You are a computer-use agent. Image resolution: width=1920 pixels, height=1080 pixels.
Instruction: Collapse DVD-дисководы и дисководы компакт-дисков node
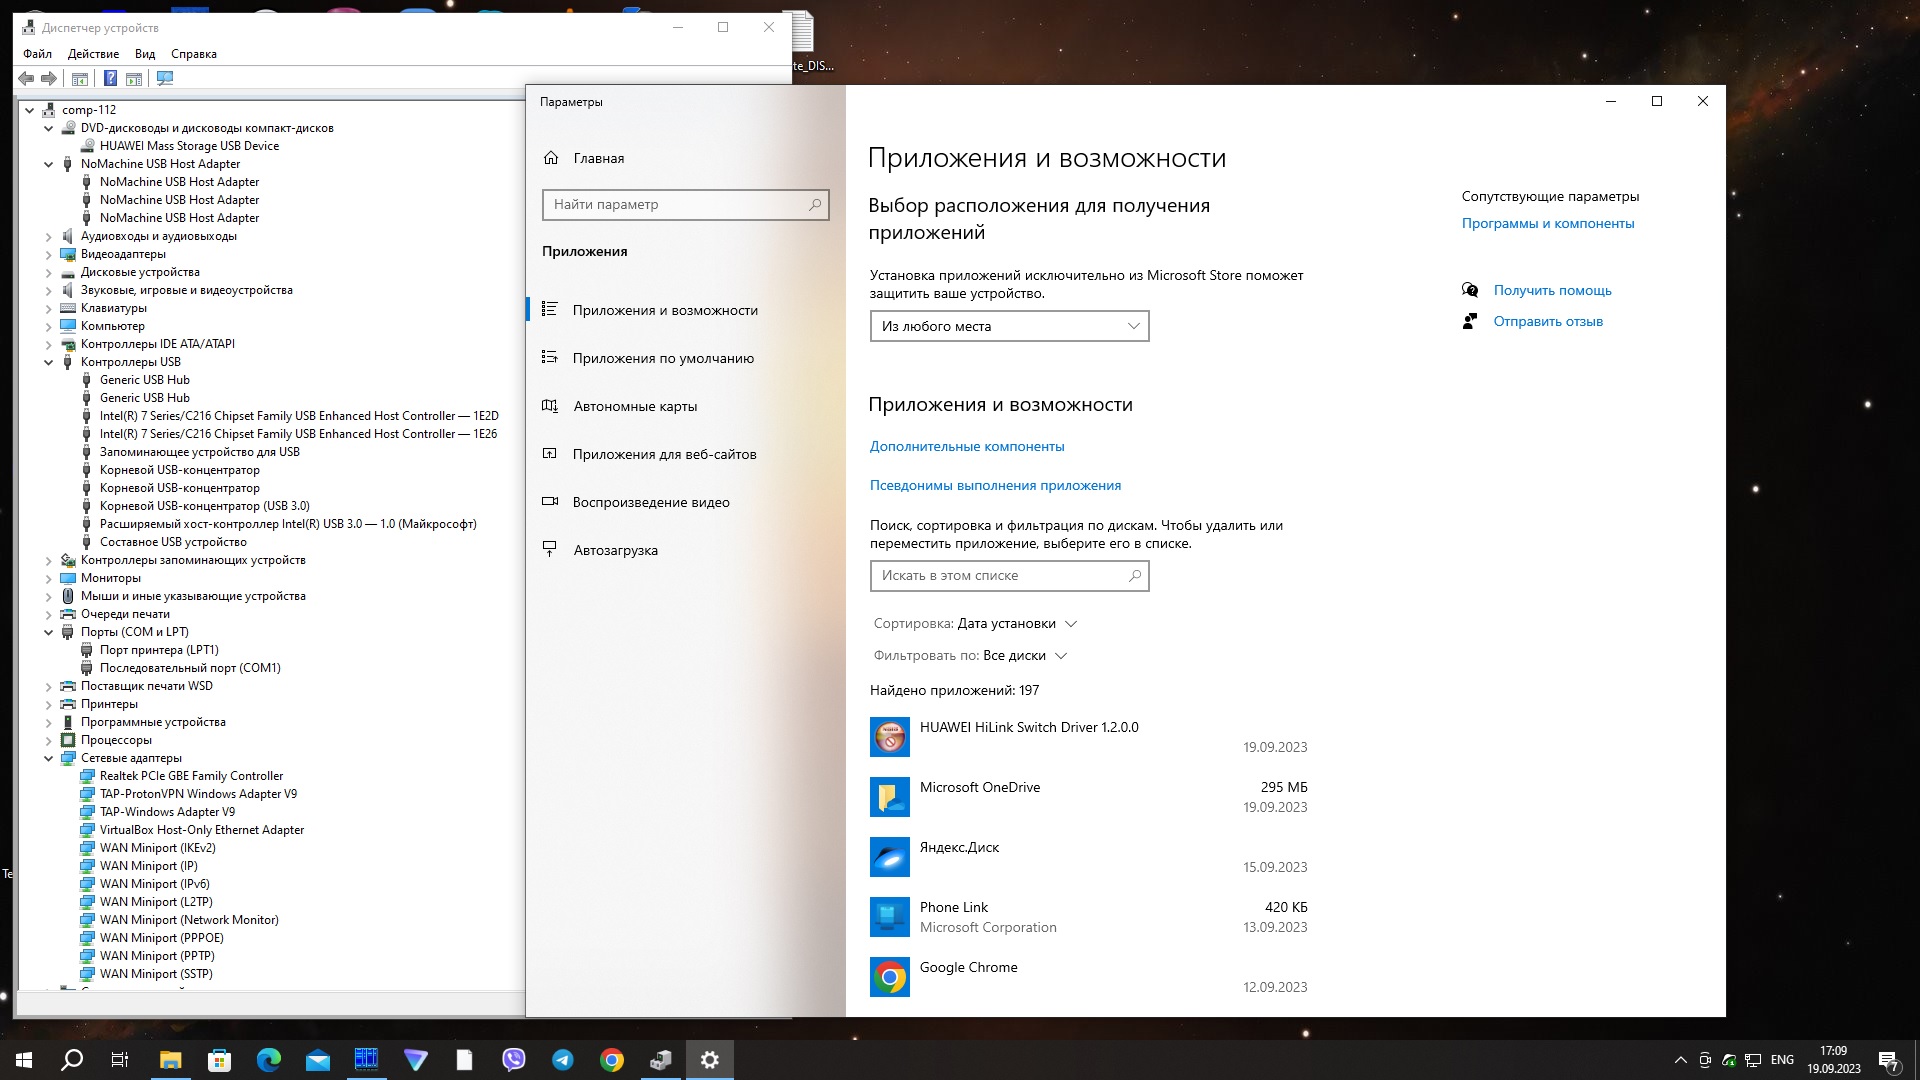coord(48,128)
